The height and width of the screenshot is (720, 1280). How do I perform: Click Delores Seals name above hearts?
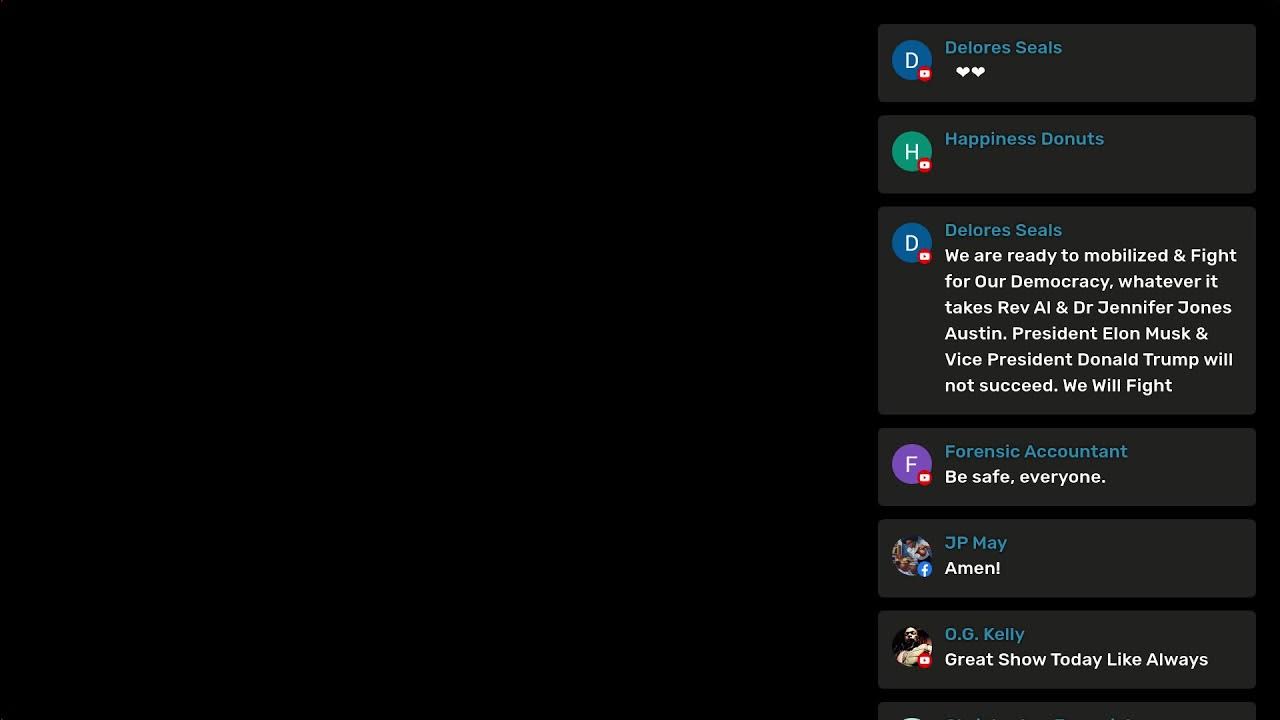coord(1003,47)
